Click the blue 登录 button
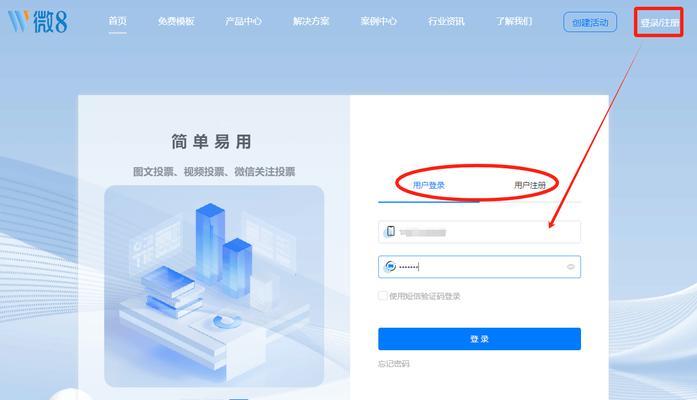The image size is (697, 400). 479,339
